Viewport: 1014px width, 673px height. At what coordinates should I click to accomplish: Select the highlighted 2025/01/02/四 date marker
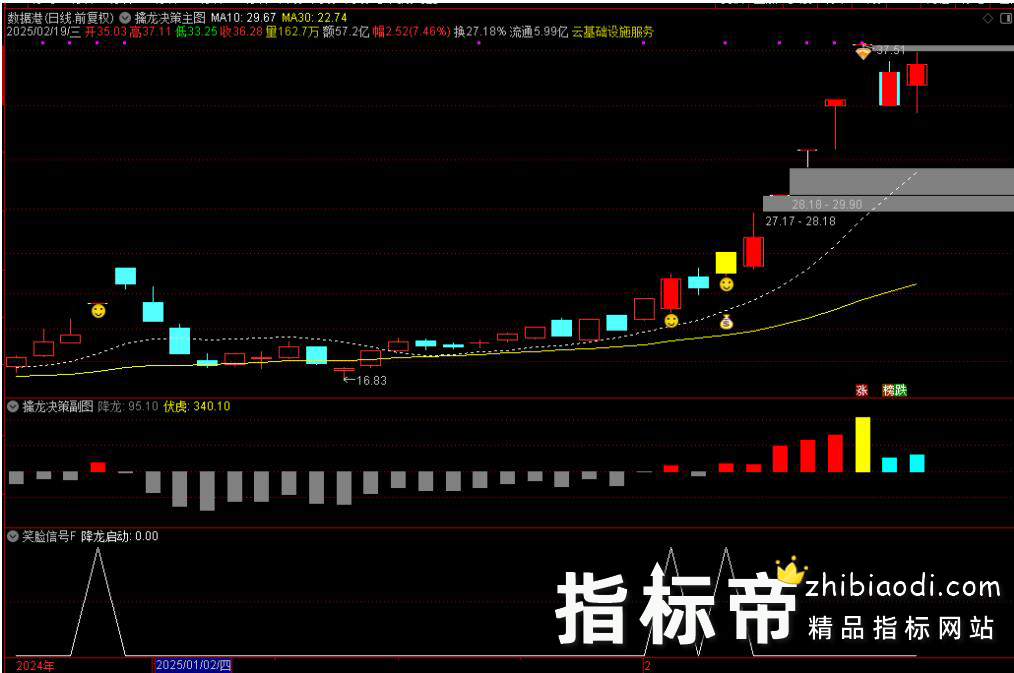(x=193, y=665)
